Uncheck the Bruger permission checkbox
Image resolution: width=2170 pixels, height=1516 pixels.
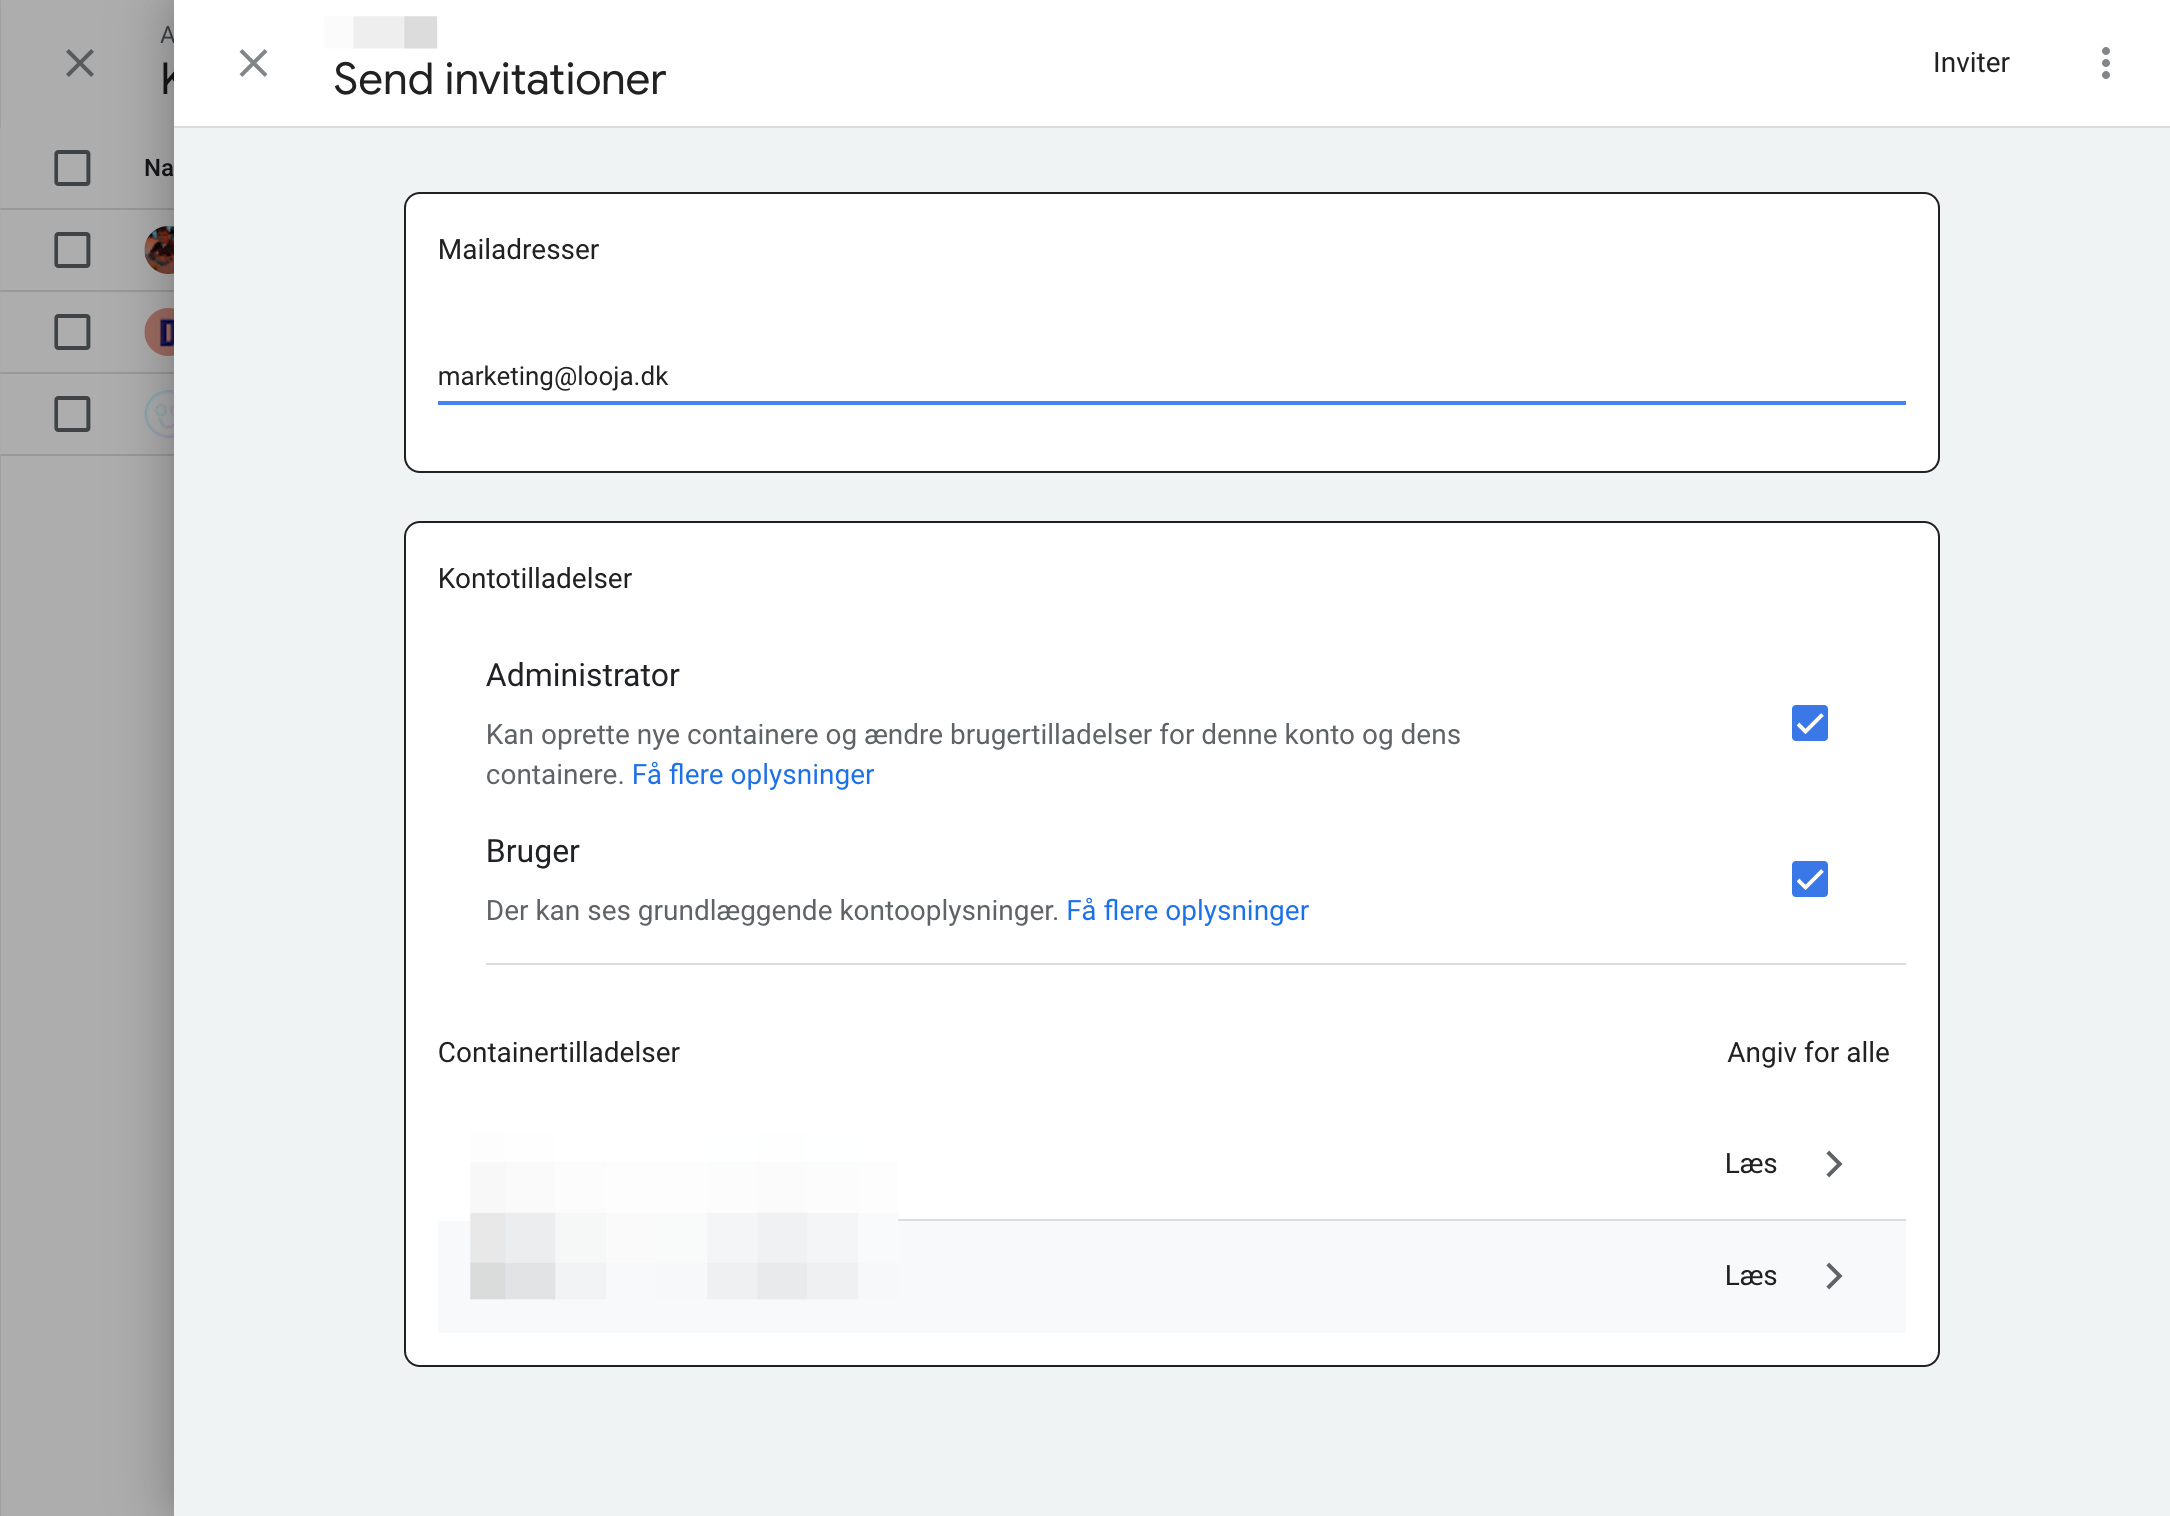pyautogui.click(x=1809, y=879)
